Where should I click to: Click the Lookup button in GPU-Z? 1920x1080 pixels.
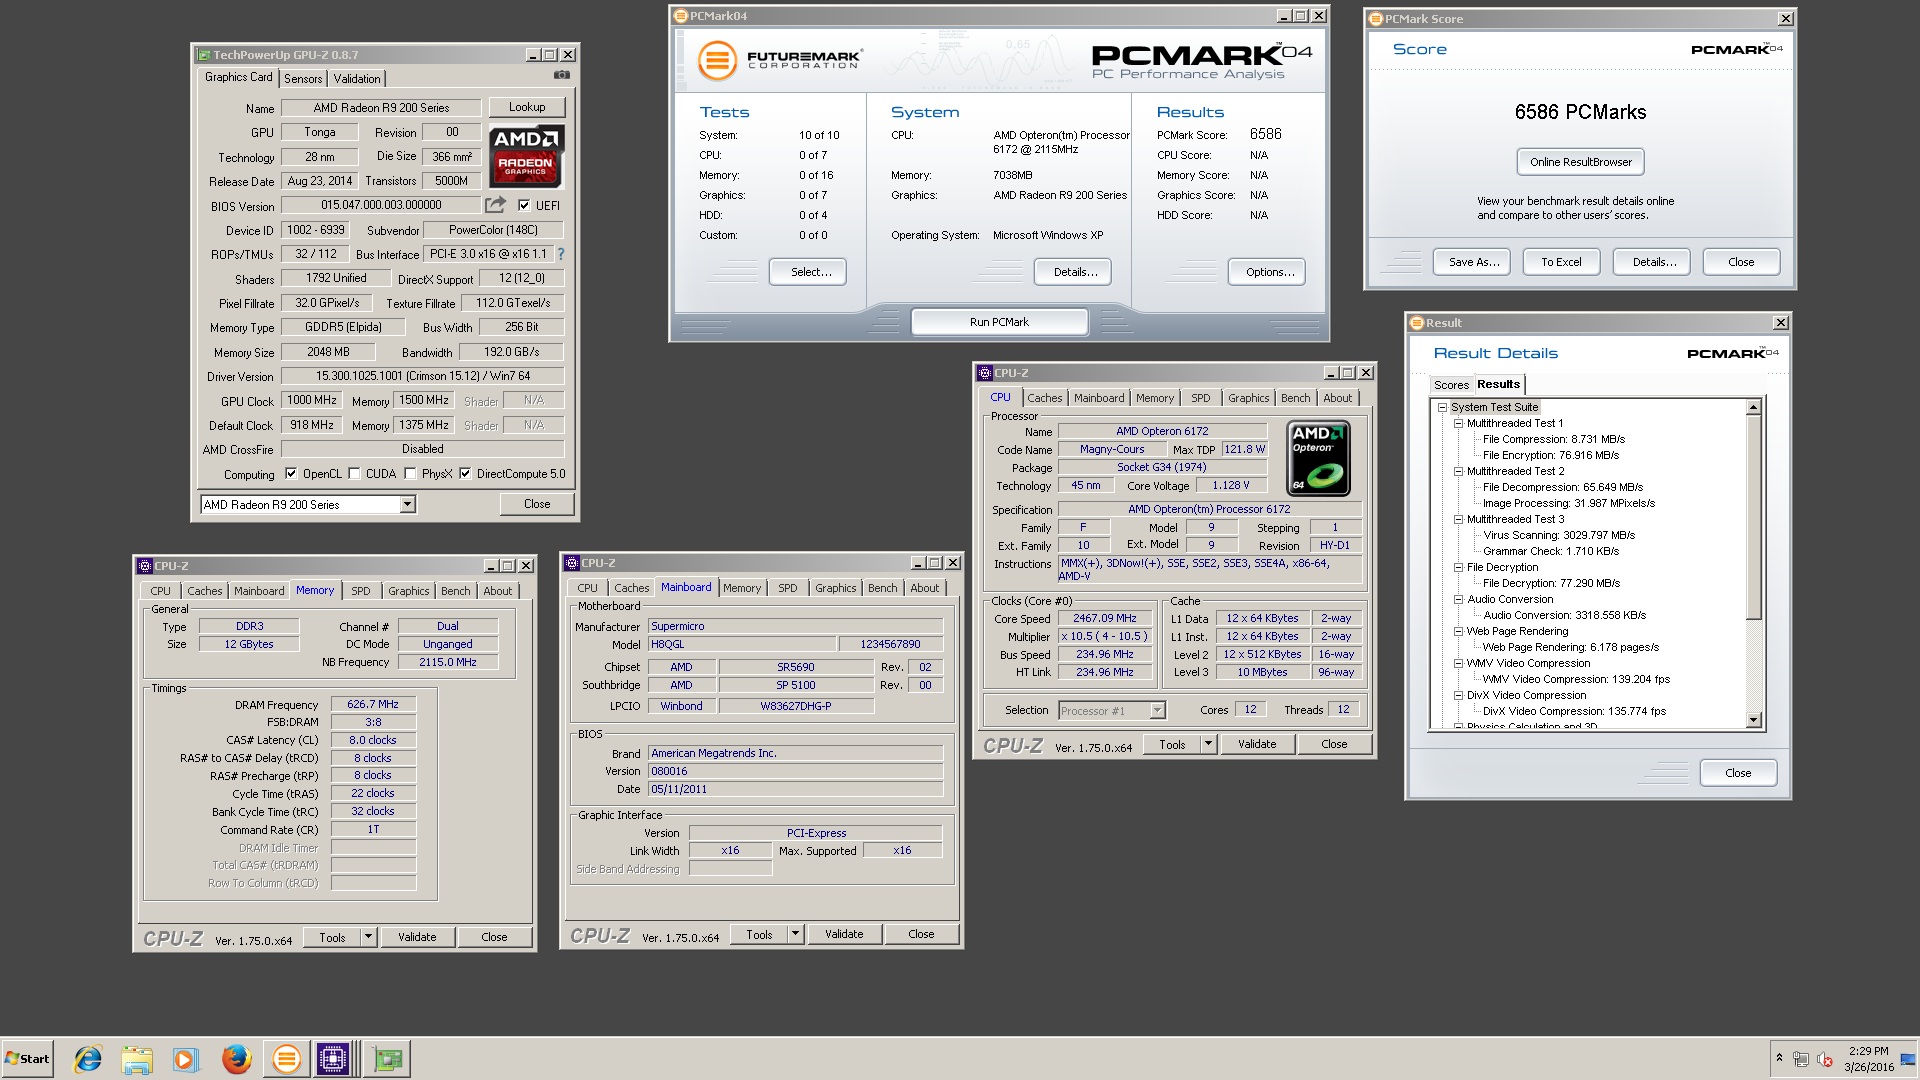click(x=527, y=107)
